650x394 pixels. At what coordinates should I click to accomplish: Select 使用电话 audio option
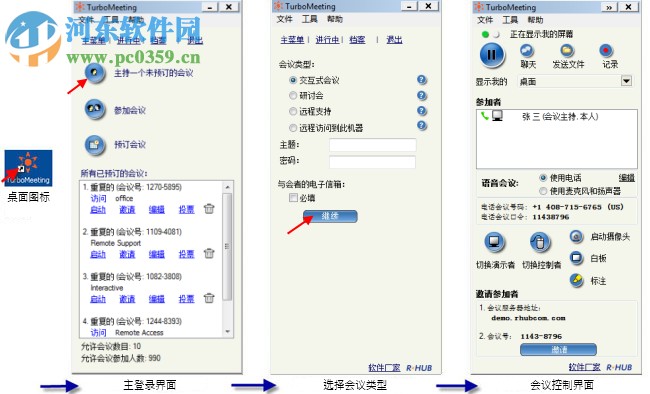click(x=543, y=178)
